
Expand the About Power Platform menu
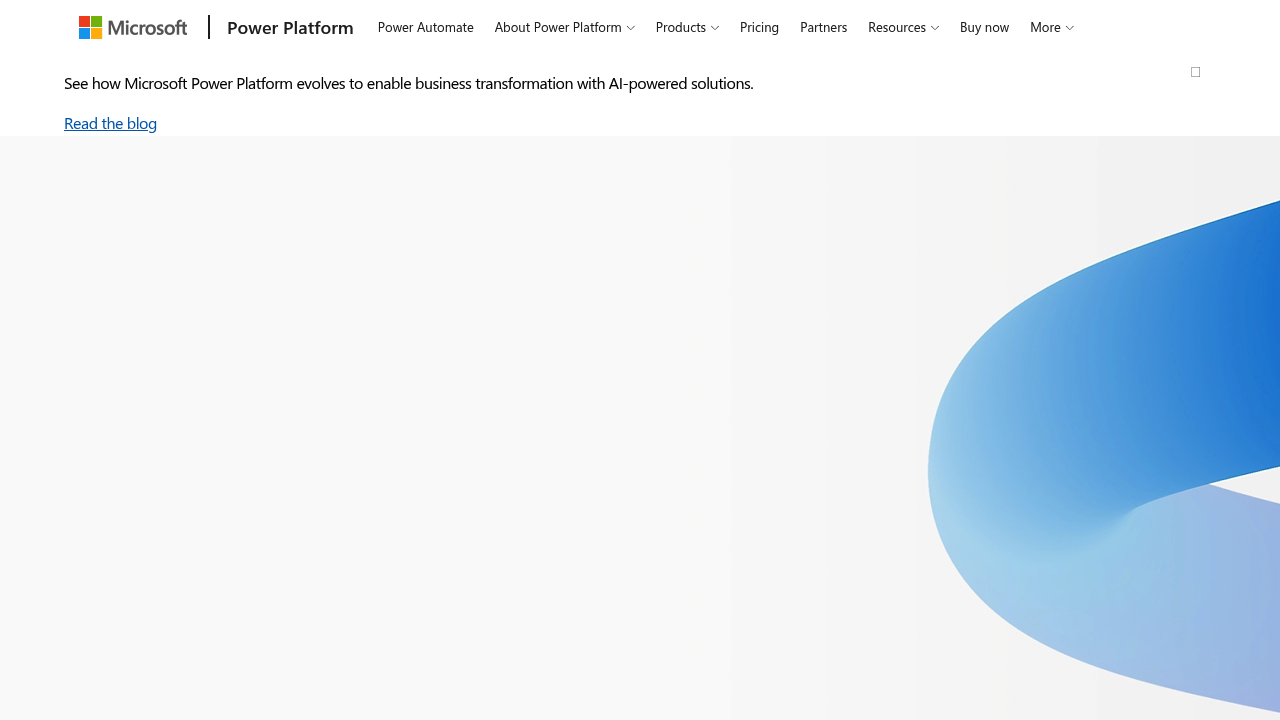pyautogui.click(x=565, y=27)
